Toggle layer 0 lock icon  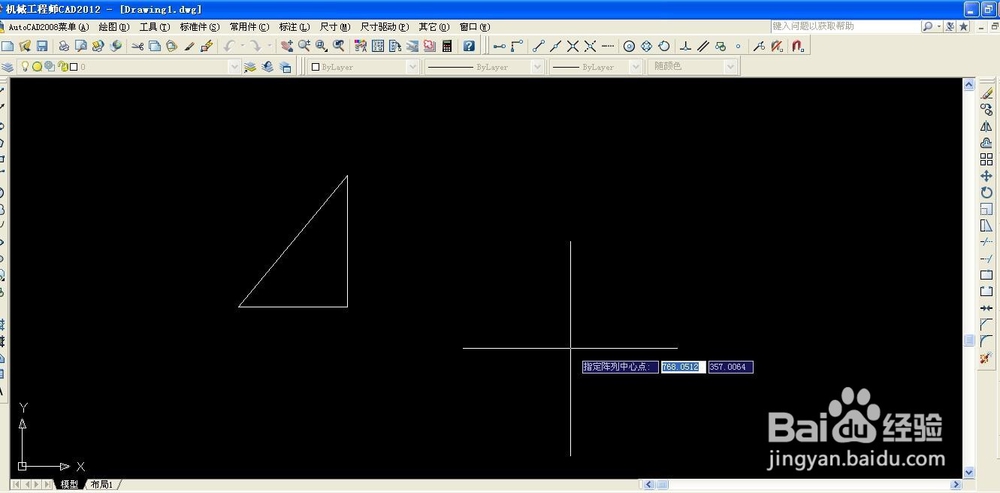[x=63, y=66]
